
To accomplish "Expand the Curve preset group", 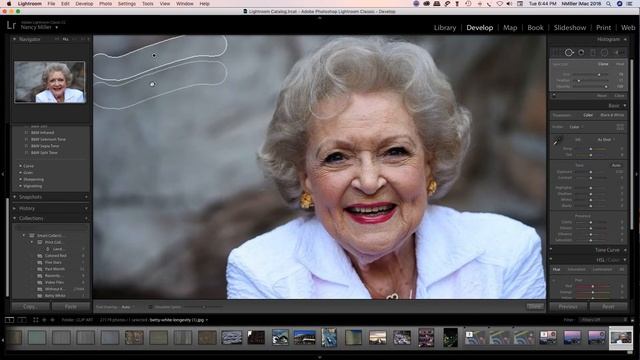I will pyautogui.click(x=20, y=166).
